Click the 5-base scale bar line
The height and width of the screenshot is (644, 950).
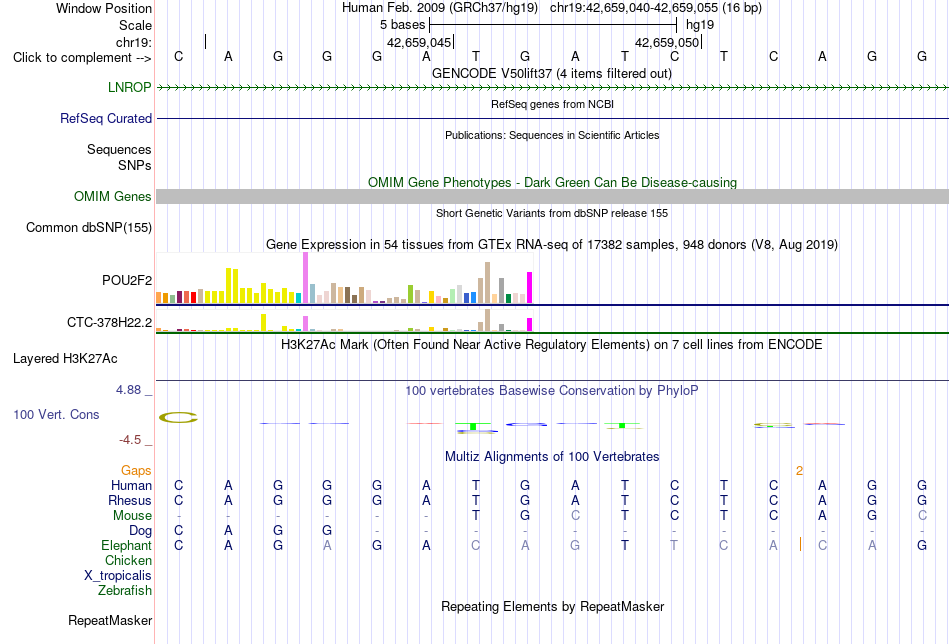553,25
